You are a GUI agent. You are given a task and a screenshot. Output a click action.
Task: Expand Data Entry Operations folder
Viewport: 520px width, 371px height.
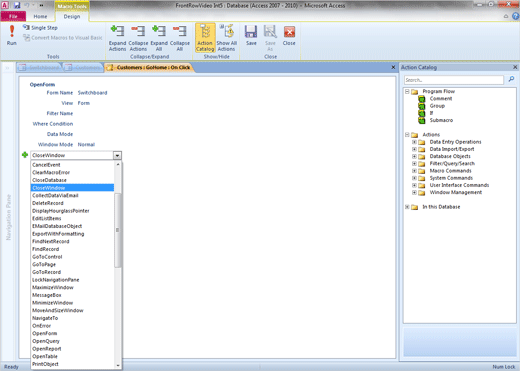(x=414, y=142)
